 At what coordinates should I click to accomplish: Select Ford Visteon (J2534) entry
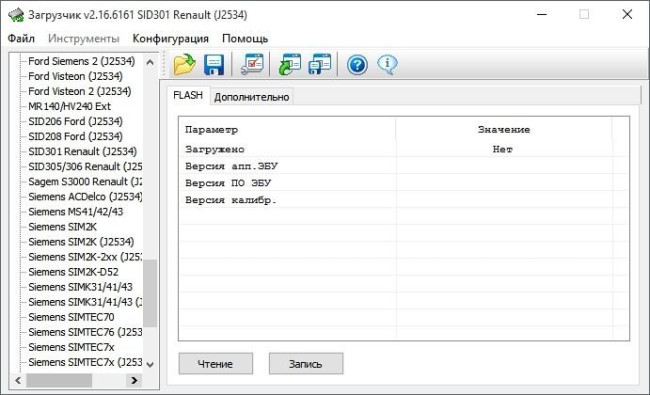[x=75, y=76]
